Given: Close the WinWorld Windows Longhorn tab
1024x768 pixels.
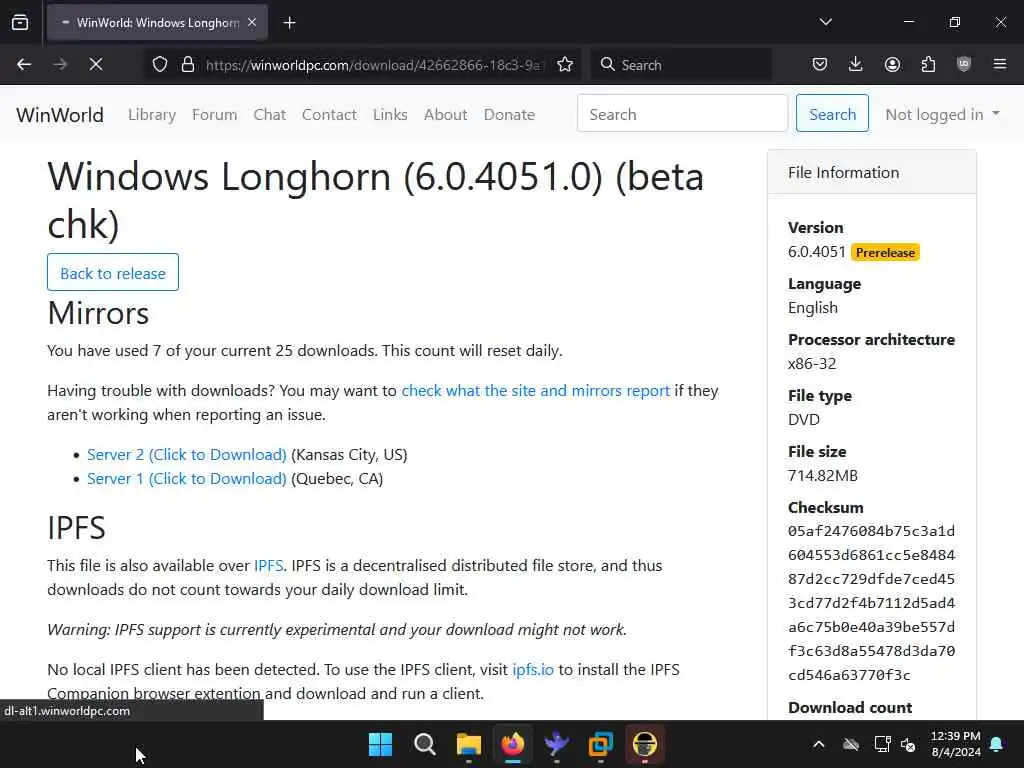Looking at the screenshot, I should pyautogui.click(x=252, y=23).
